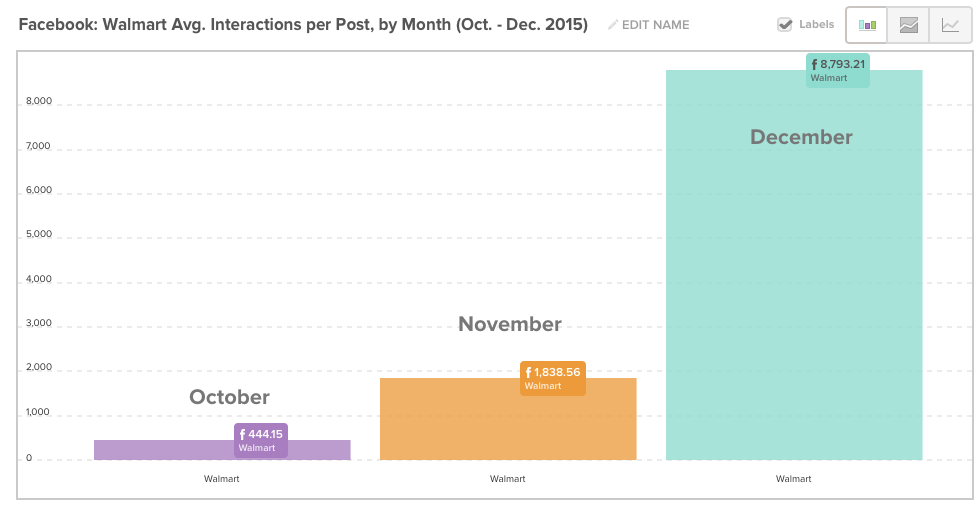This screenshot has height=508, width=979.
Task: Click Facebook icon in October label
Action: [242, 434]
